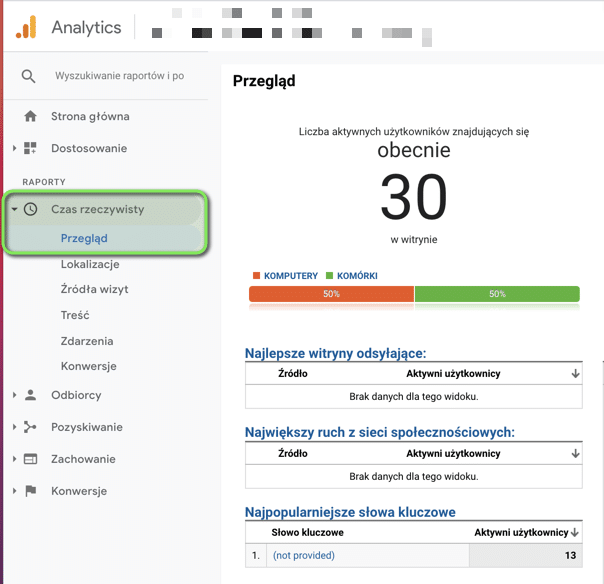
Task: Sort keywords table by its down arrow
Action: 575,532
